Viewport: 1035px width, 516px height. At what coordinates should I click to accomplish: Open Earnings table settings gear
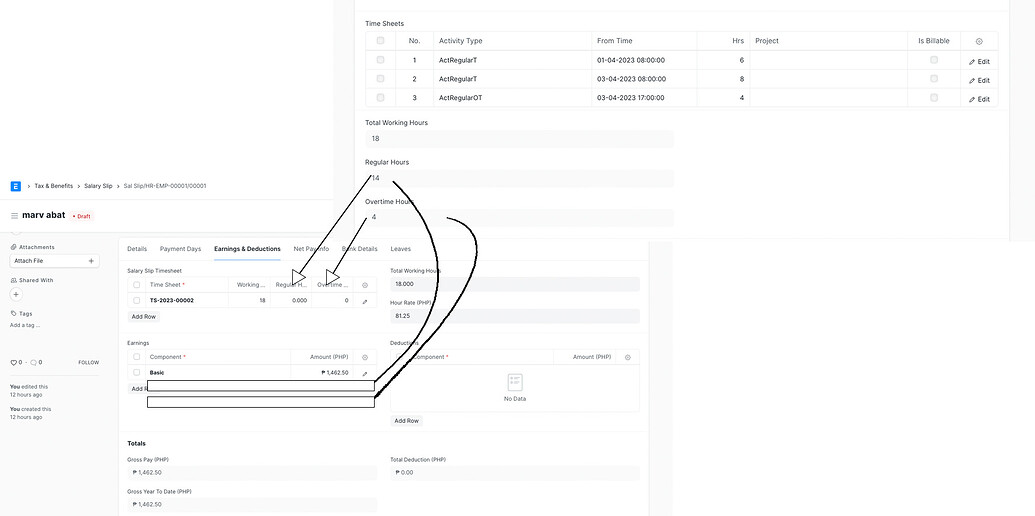pyautogui.click(x=365, y=357)
